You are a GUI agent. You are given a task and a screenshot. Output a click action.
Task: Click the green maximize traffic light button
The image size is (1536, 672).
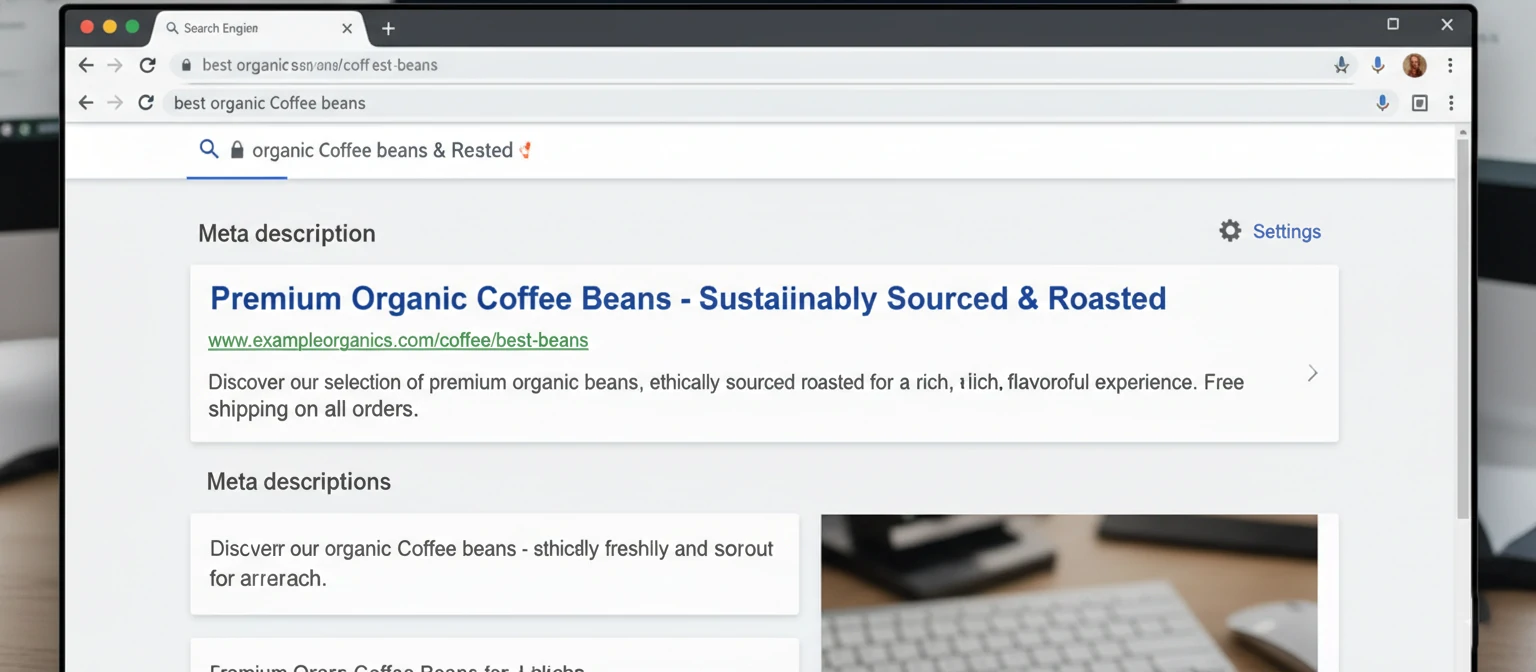click(134, 25)
